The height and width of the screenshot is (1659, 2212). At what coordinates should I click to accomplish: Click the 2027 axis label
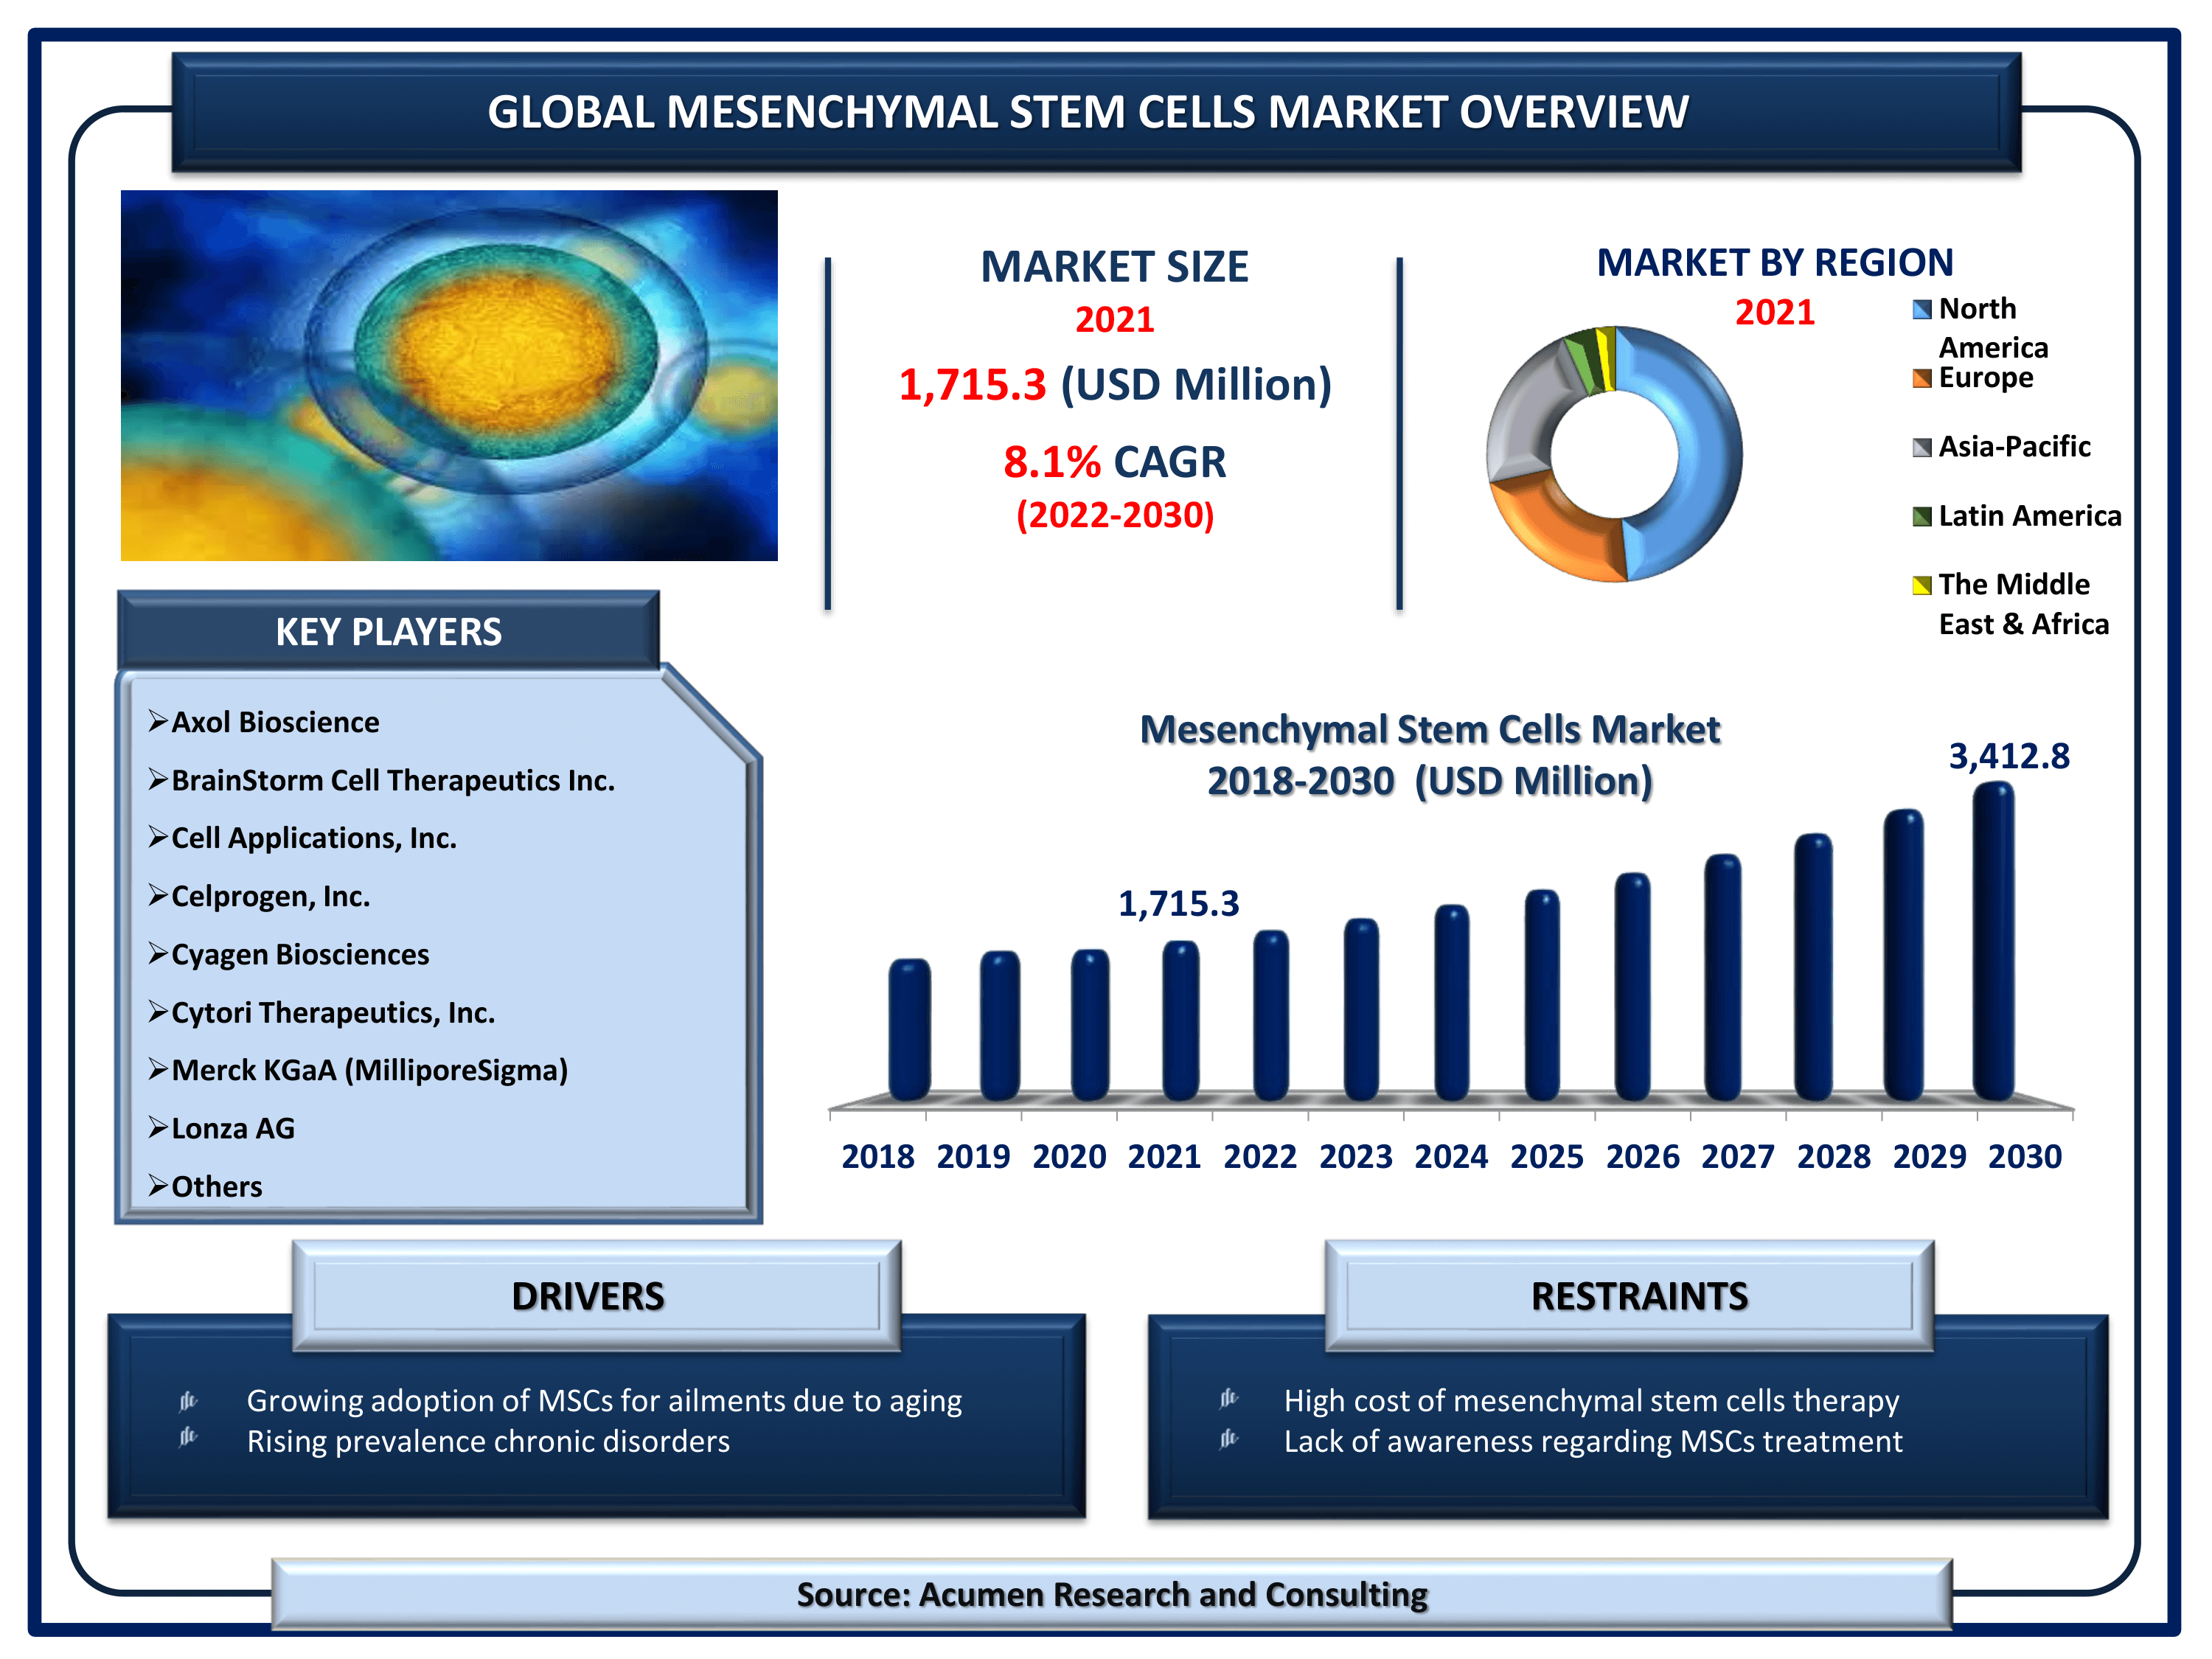tap(1737, 1156)
